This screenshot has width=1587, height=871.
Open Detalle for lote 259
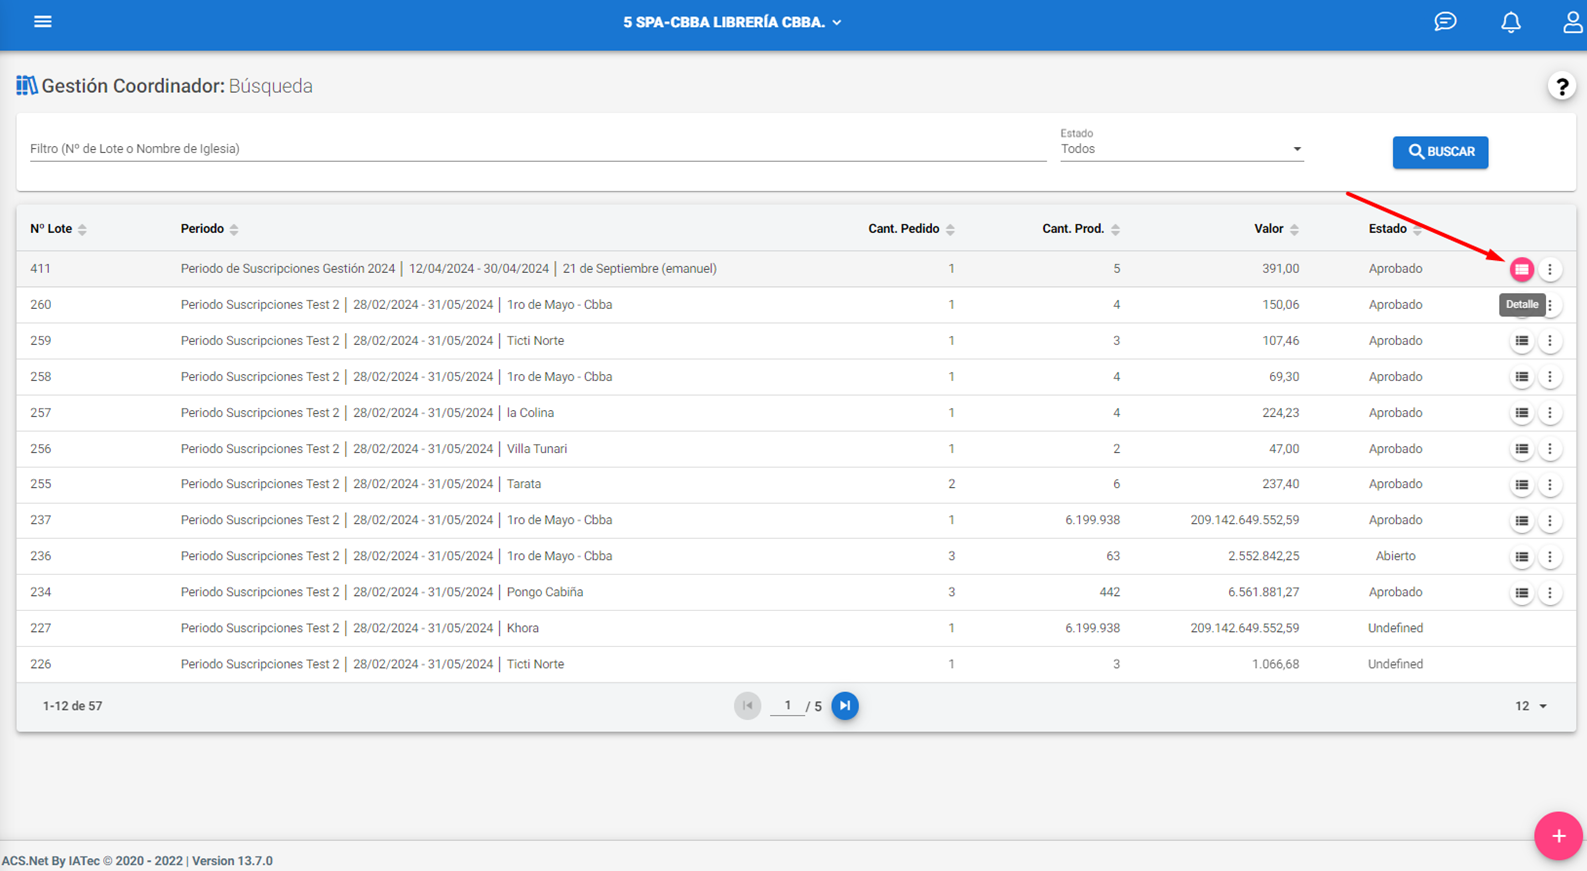pos(1521,341)
